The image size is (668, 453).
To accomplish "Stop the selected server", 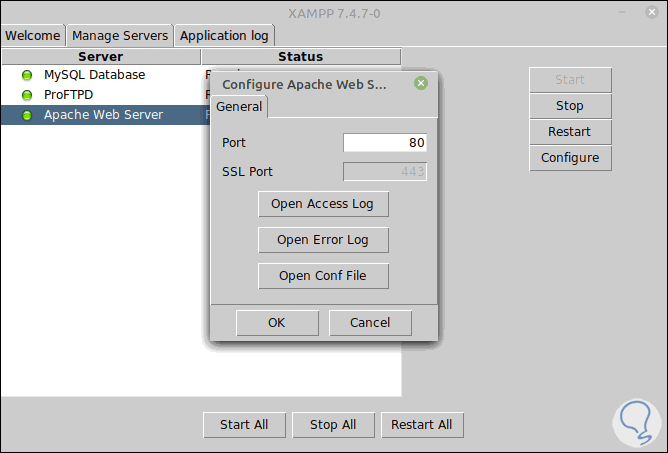I will (570, 106).
